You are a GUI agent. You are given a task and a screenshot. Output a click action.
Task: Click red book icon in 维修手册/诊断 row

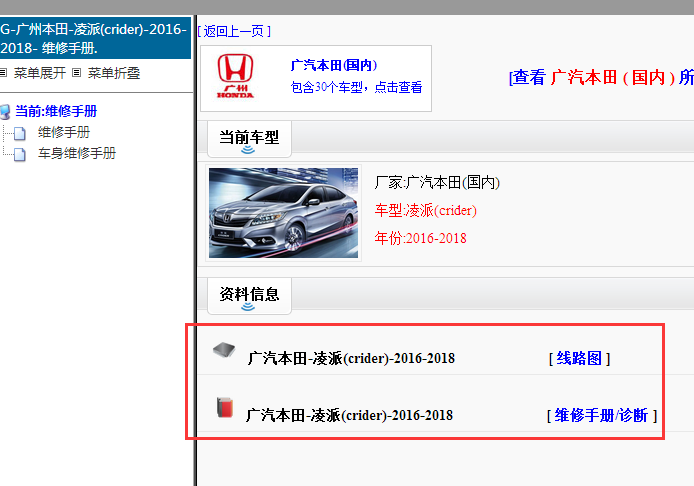pos(225,407)
